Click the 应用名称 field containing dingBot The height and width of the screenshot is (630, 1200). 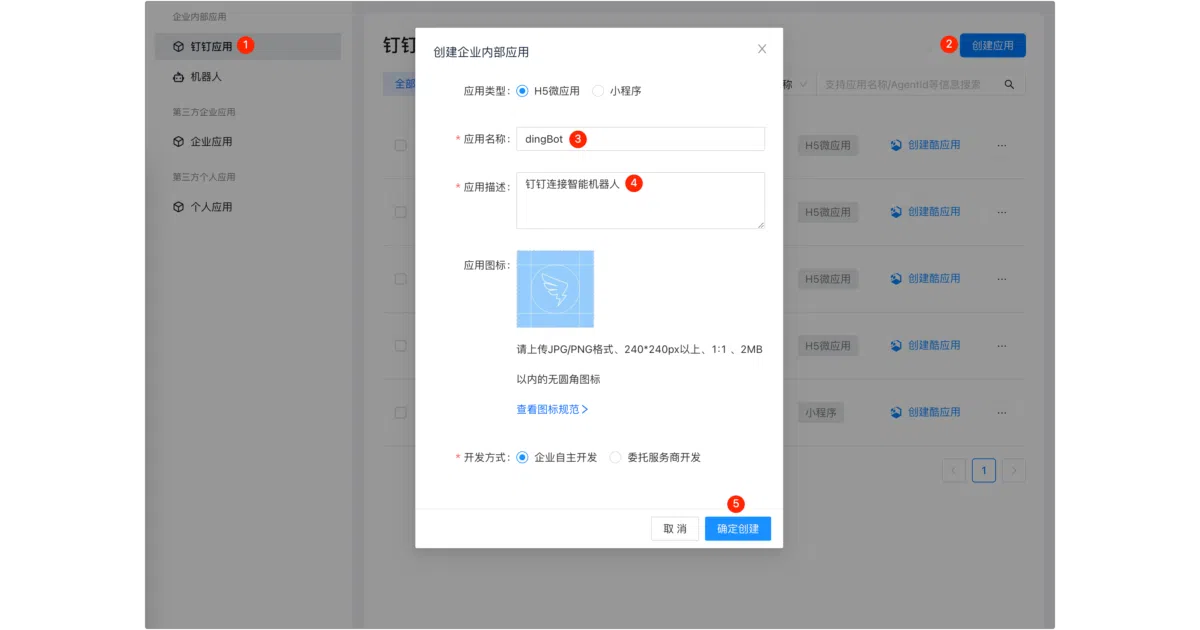(640, 139)
